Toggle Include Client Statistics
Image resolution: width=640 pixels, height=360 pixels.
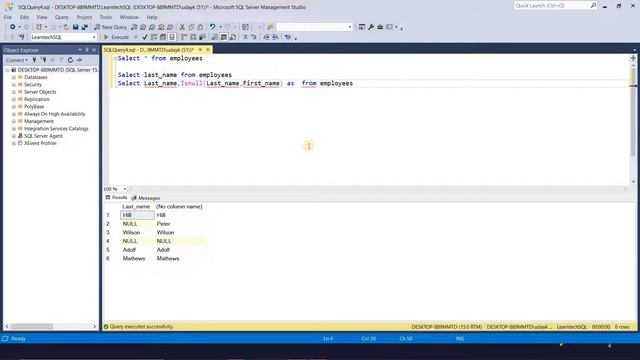coord(202,37)
